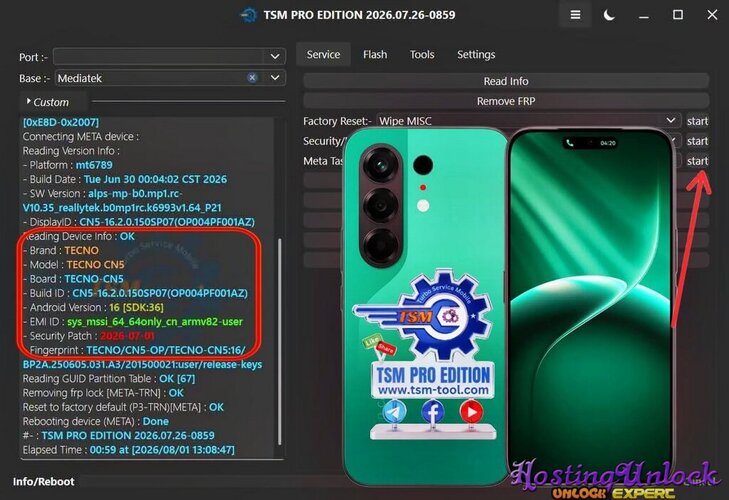Switch to the Flash tab
Viewport: 729px width, 500px height.
coord(375,54)
